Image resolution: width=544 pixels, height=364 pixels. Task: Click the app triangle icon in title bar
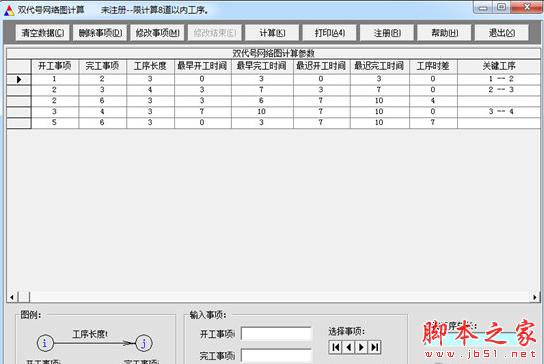pos(9,10)
